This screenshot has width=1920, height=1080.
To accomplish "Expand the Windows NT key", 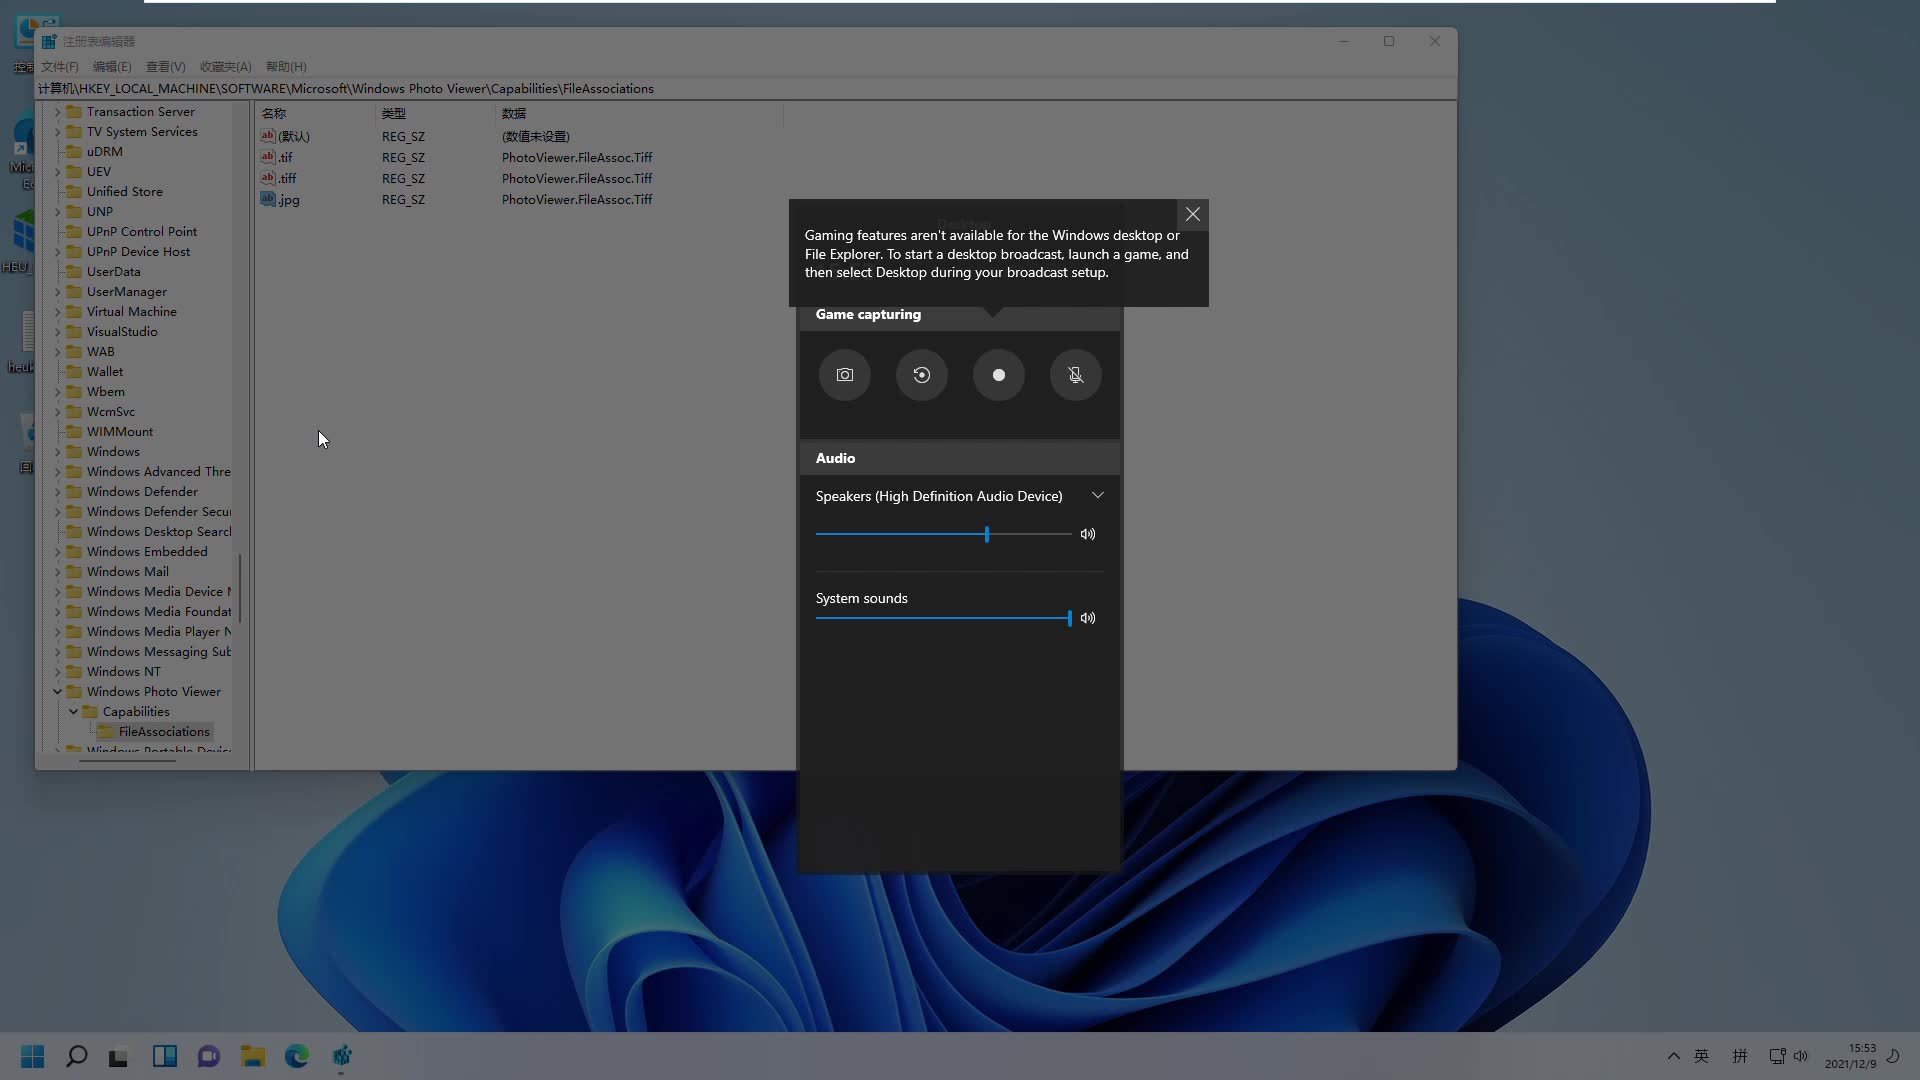I will coord(58,671).
